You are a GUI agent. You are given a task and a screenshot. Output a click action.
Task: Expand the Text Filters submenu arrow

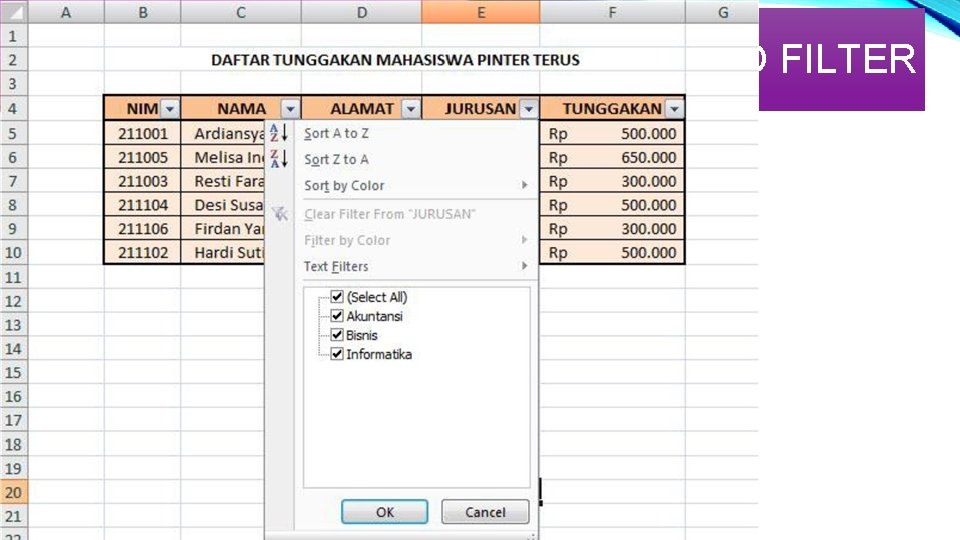pos(525,266)
